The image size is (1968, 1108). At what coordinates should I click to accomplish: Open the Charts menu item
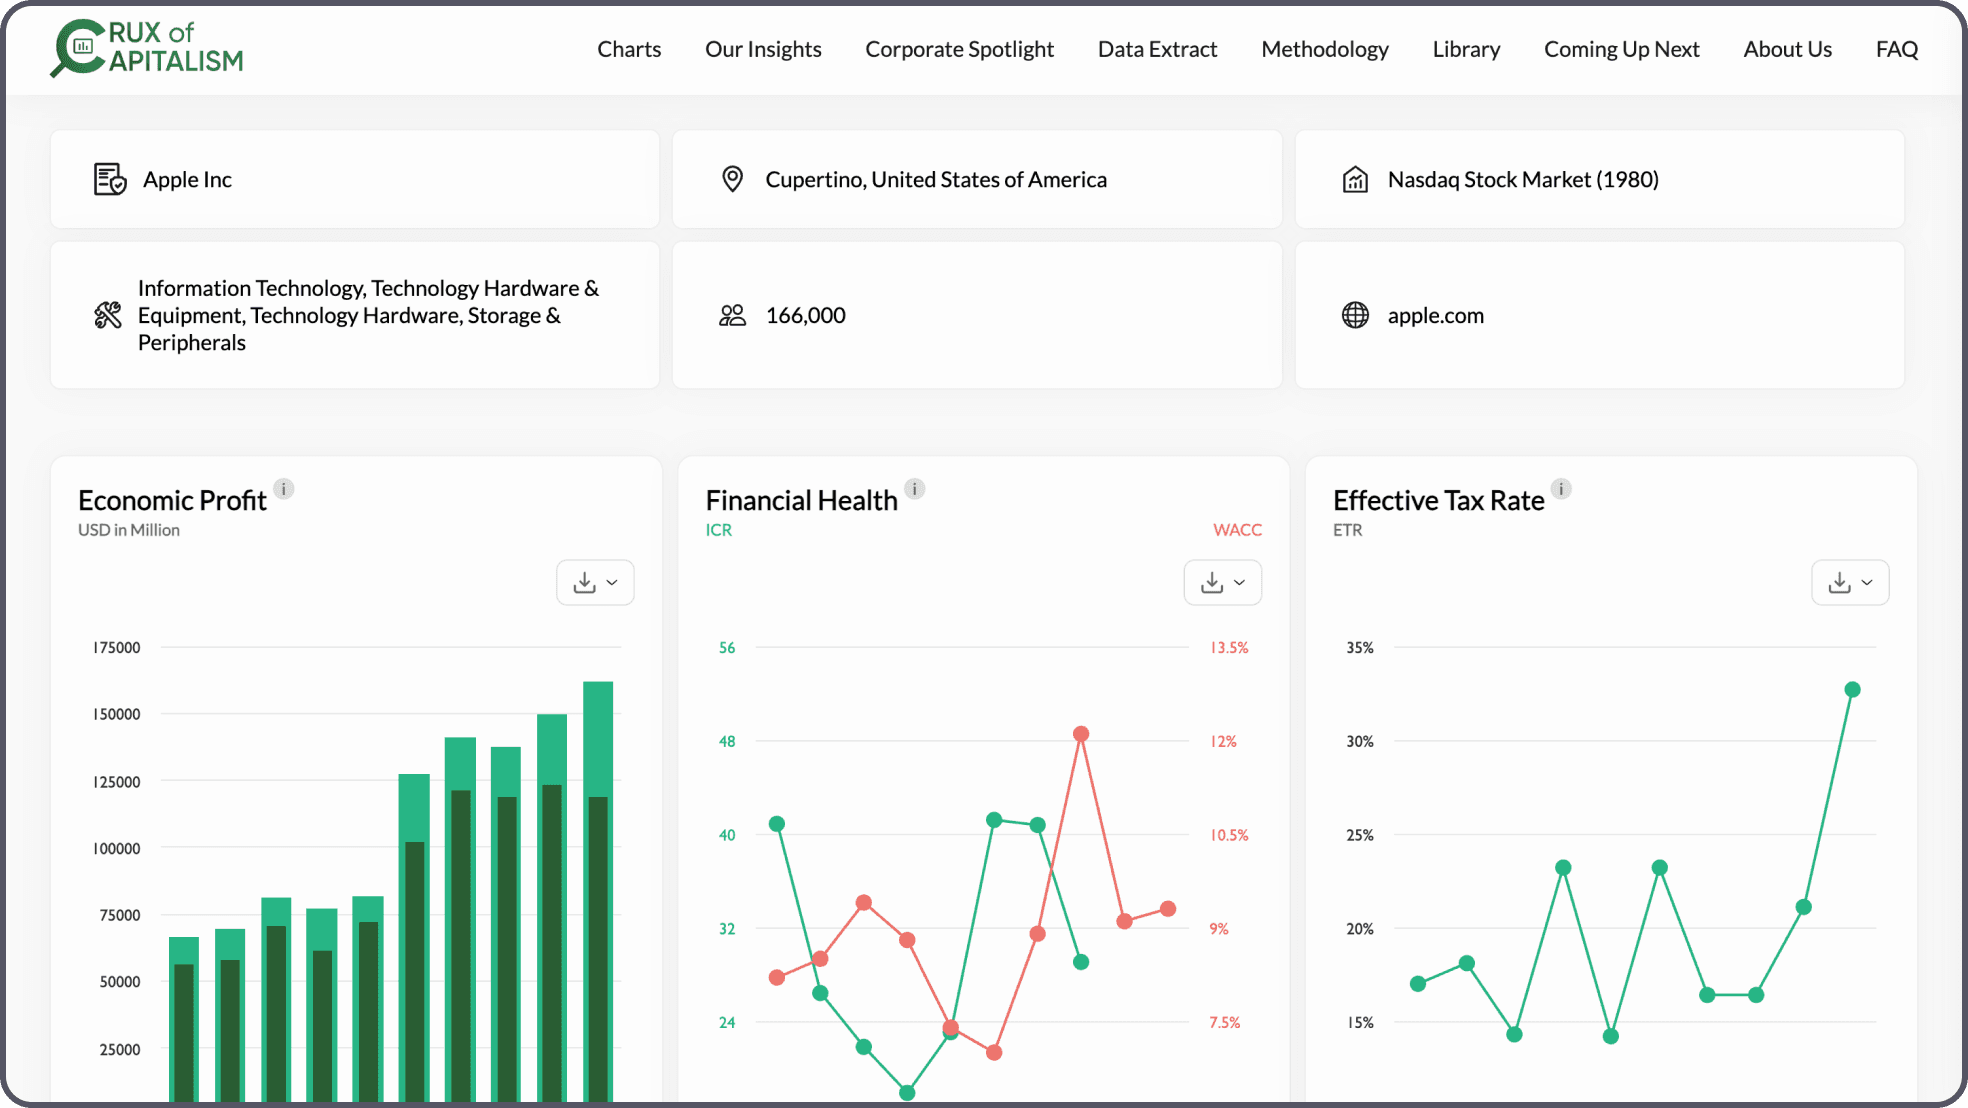click(629, 49)
